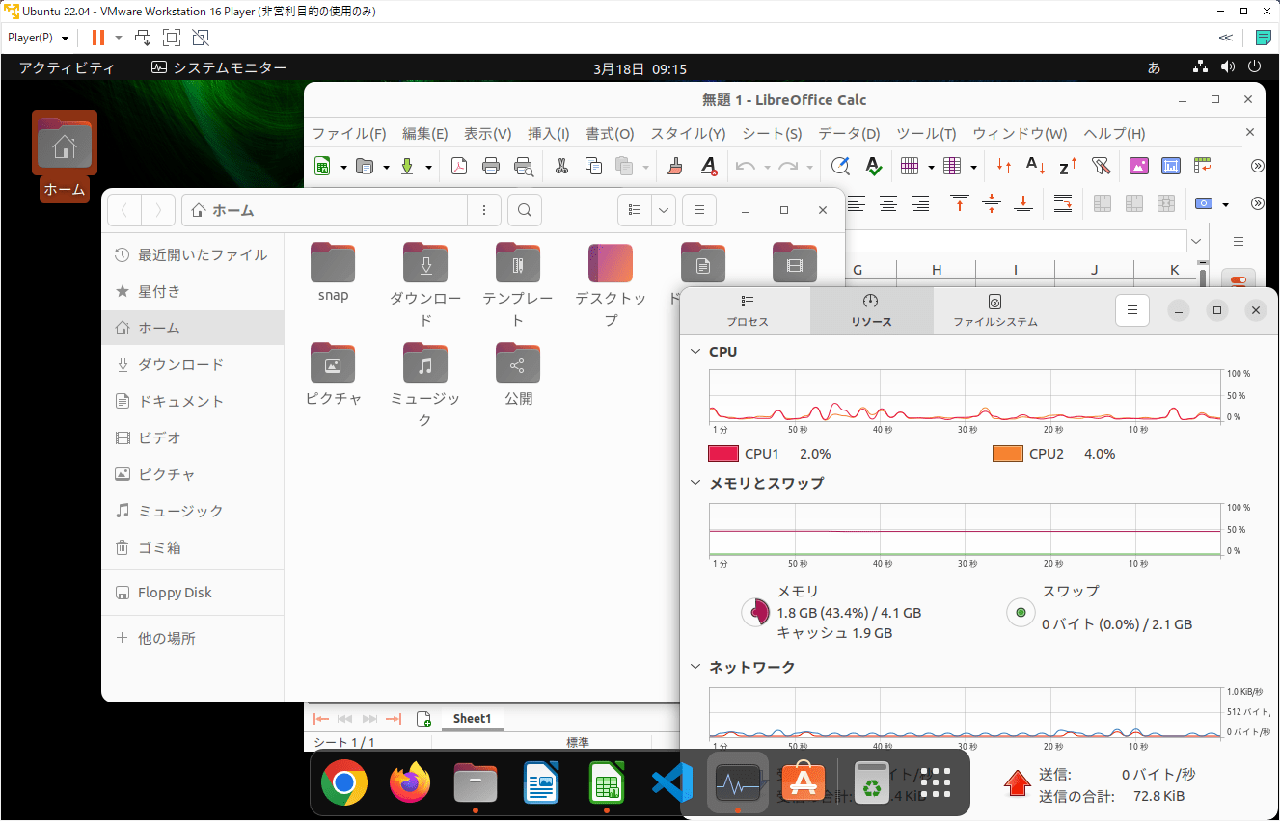Click the Save document icon in Calc
The width and height of the screenshot is (1280, 821).
(x=407, y=166)
